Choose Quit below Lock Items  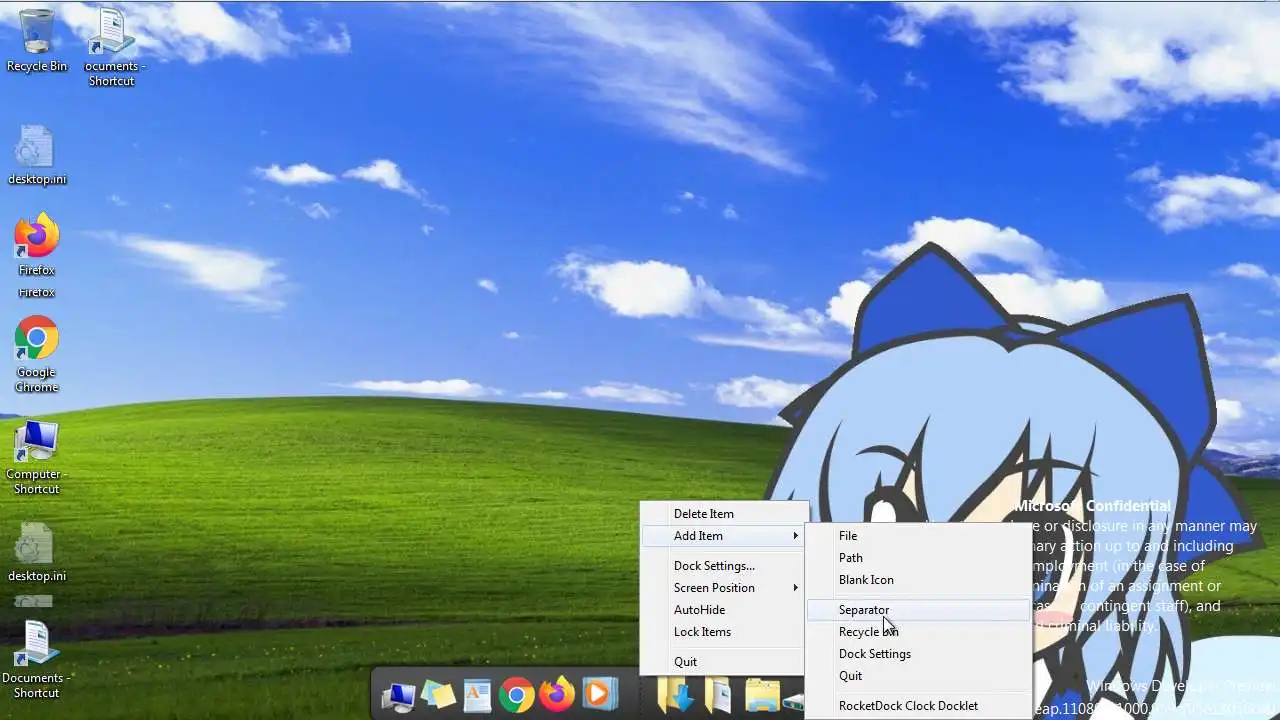(723, 662)
